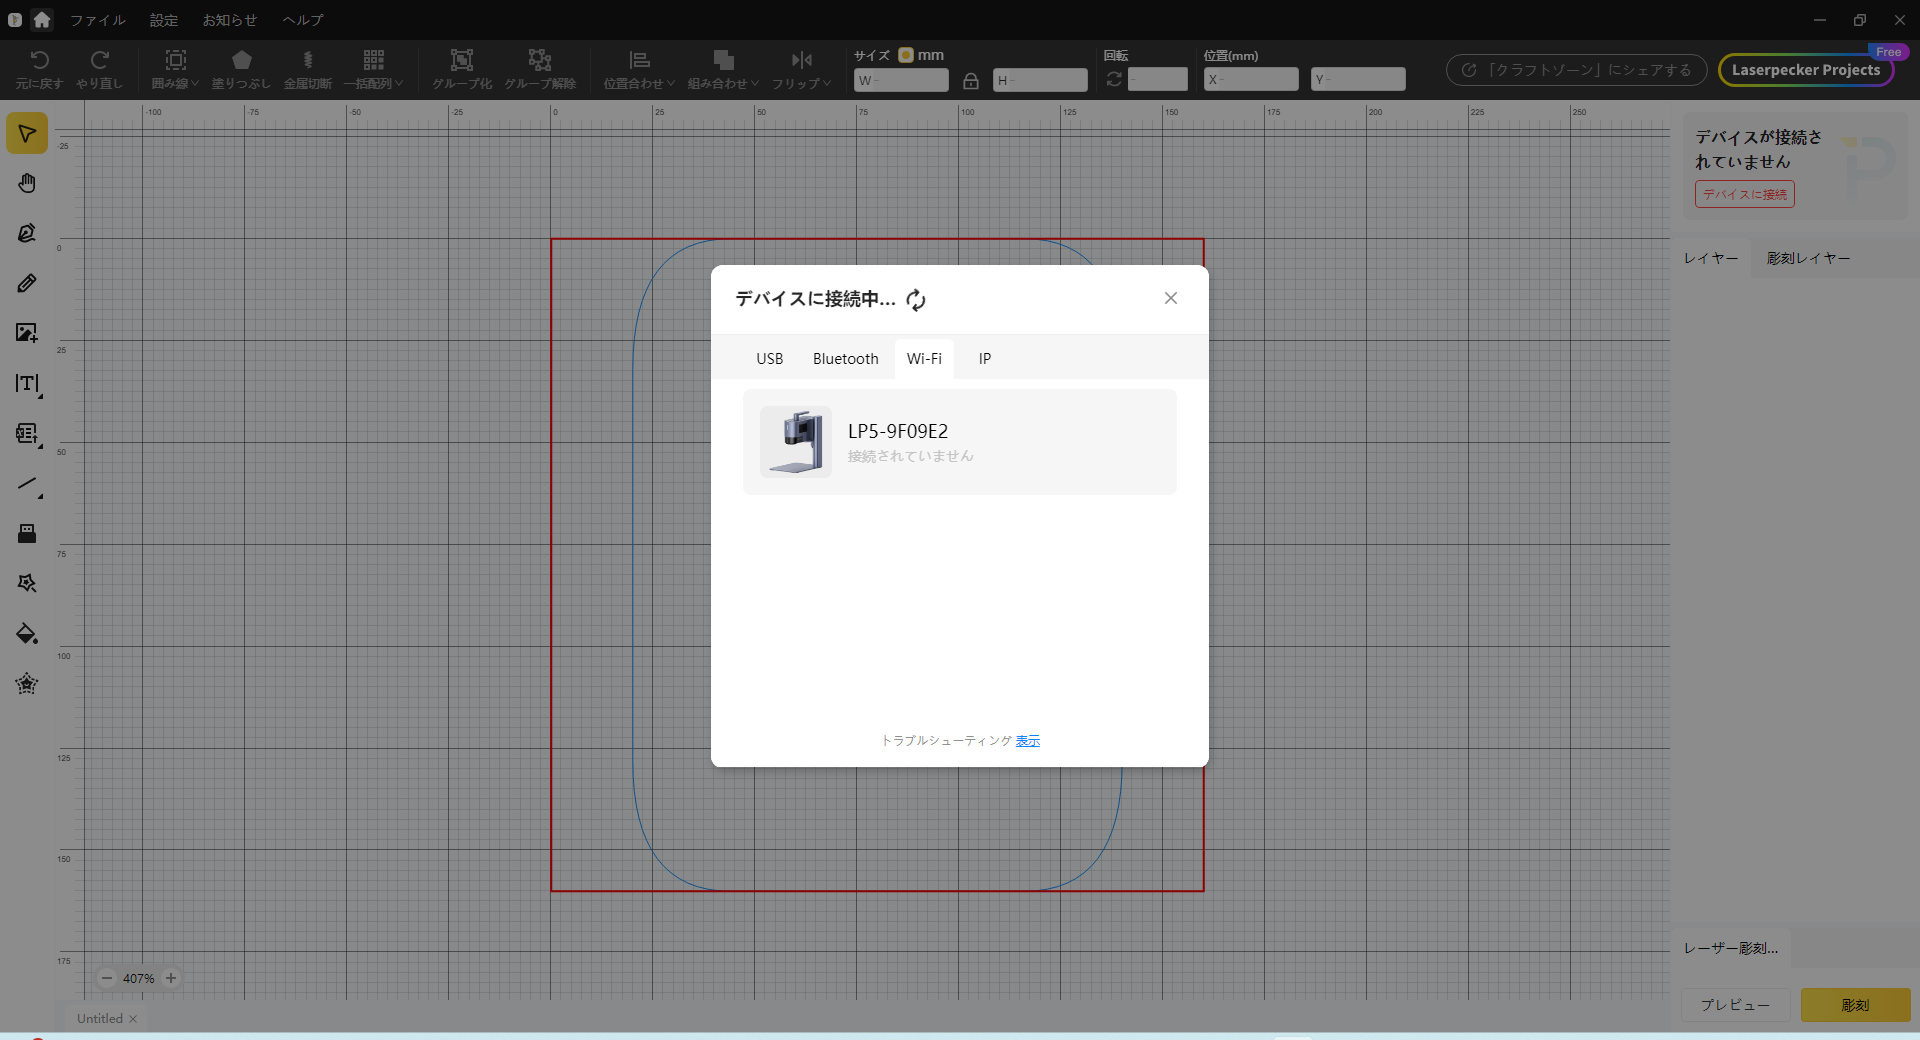The height and width of the screenshot is (1040, 1920).
Task: Click the undo (元に戻す) button
Action: 39,69
